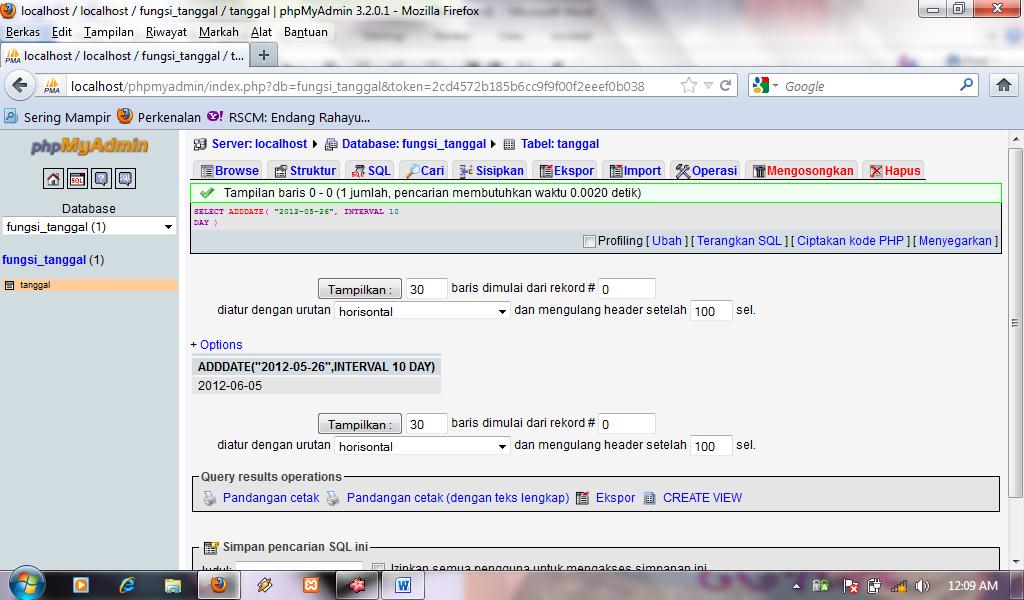Switch to the Cari tab

point(425,171)
